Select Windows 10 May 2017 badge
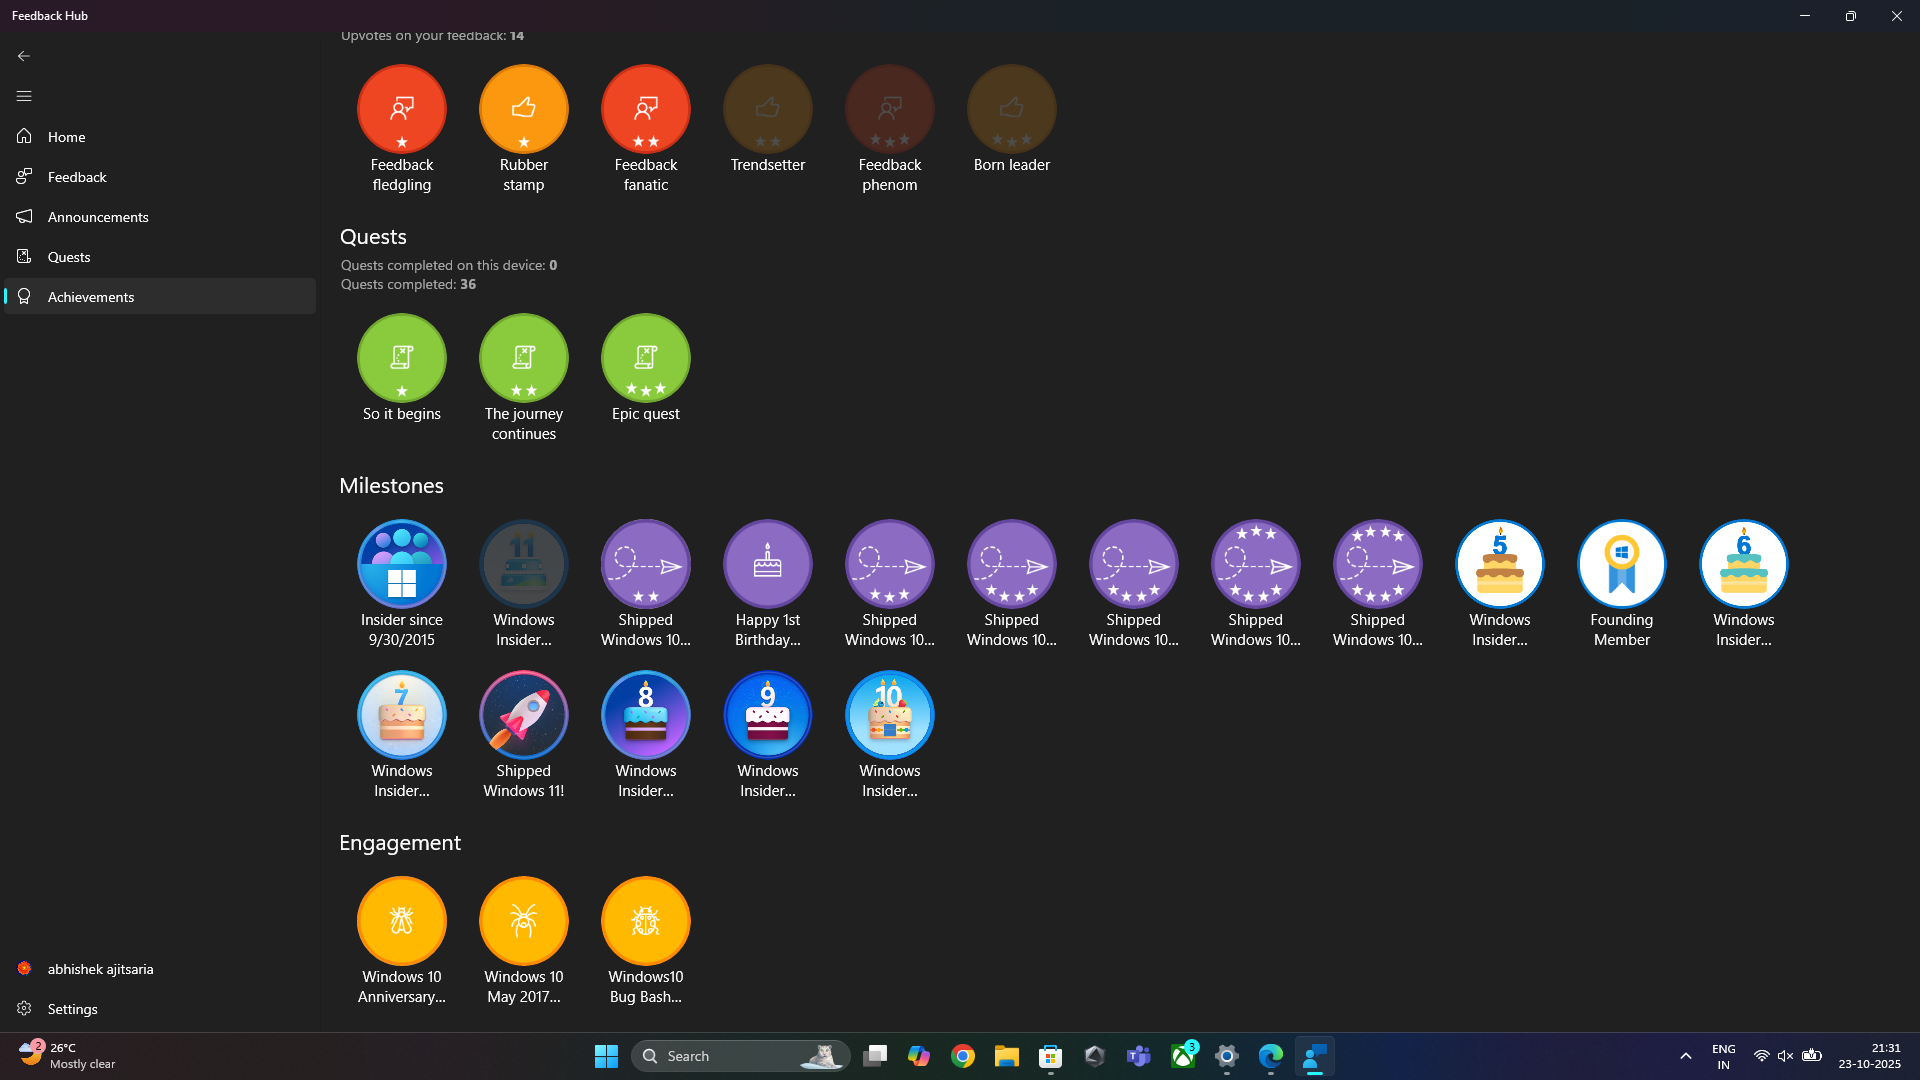Viewport: 1920px width, 1080px height. click(x=524, y=922)
